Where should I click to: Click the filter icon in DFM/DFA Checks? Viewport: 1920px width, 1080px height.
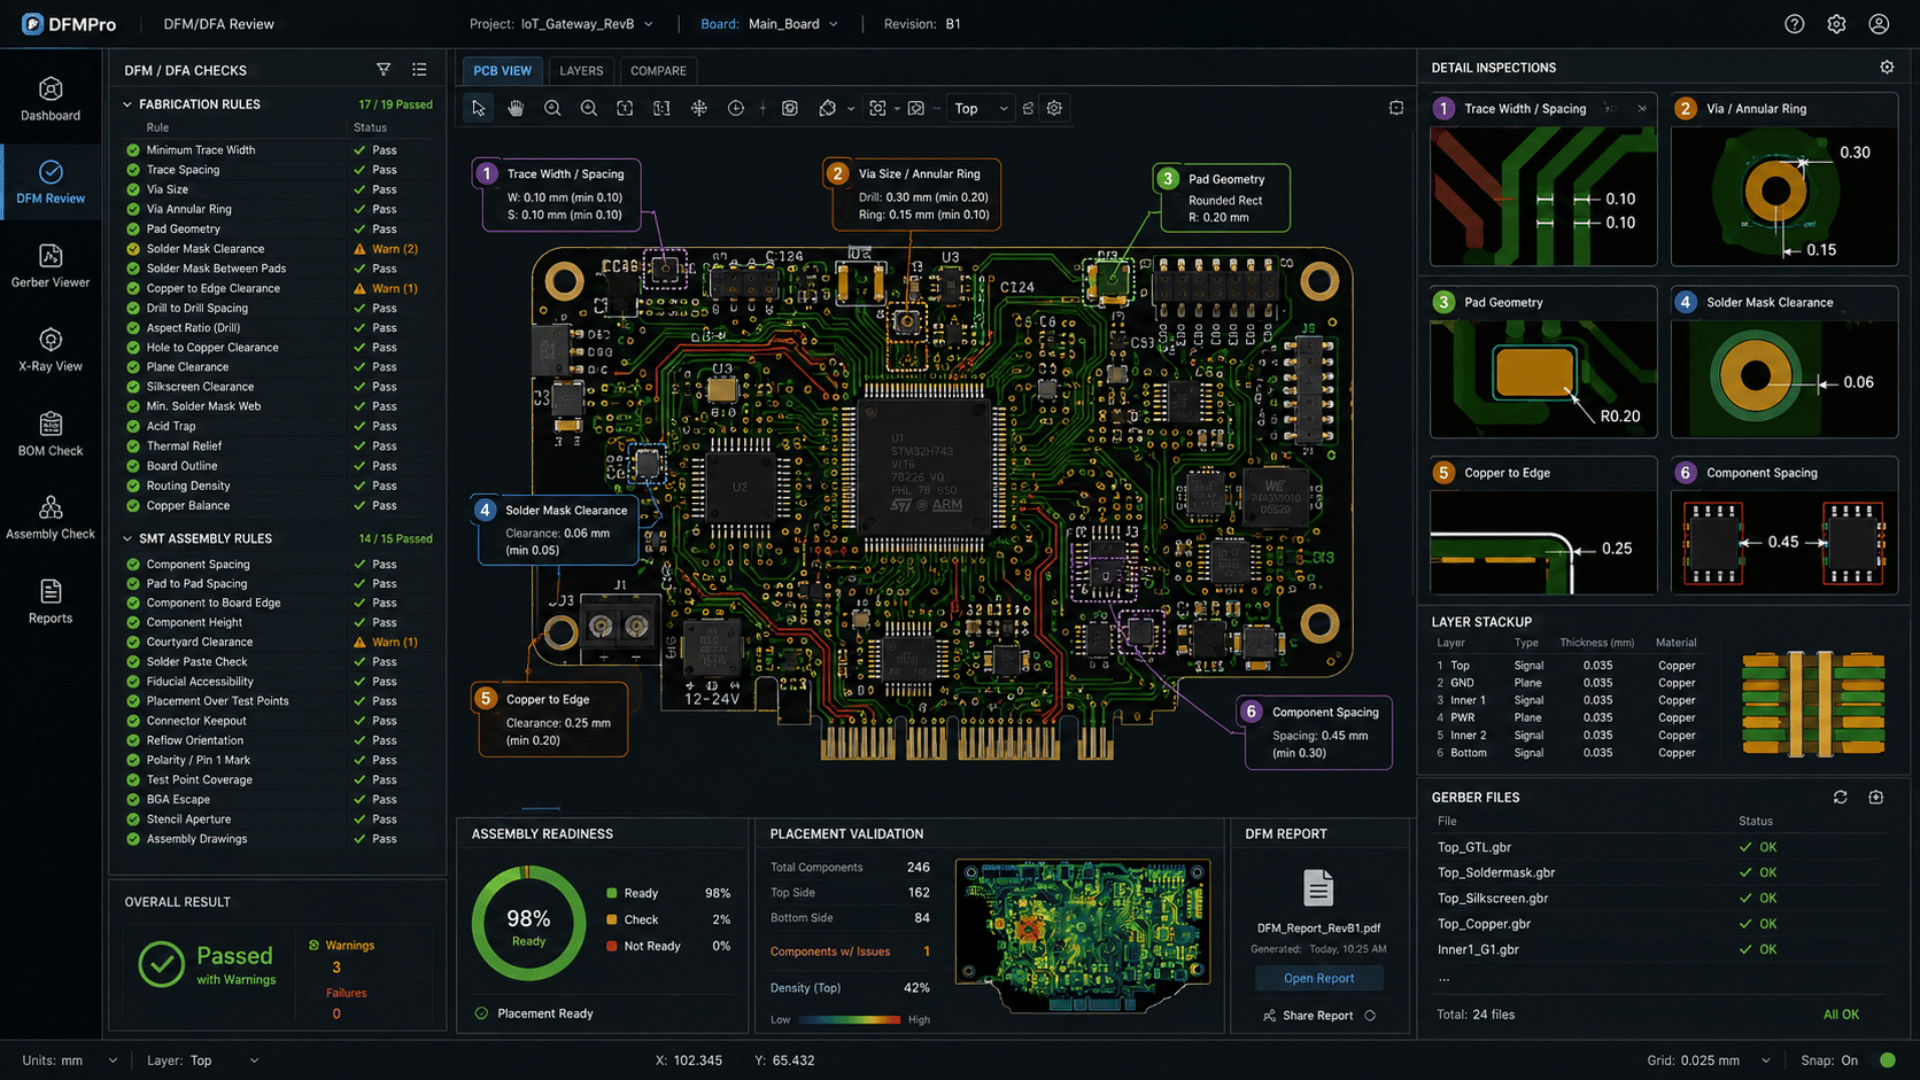[x=383, y=70]
